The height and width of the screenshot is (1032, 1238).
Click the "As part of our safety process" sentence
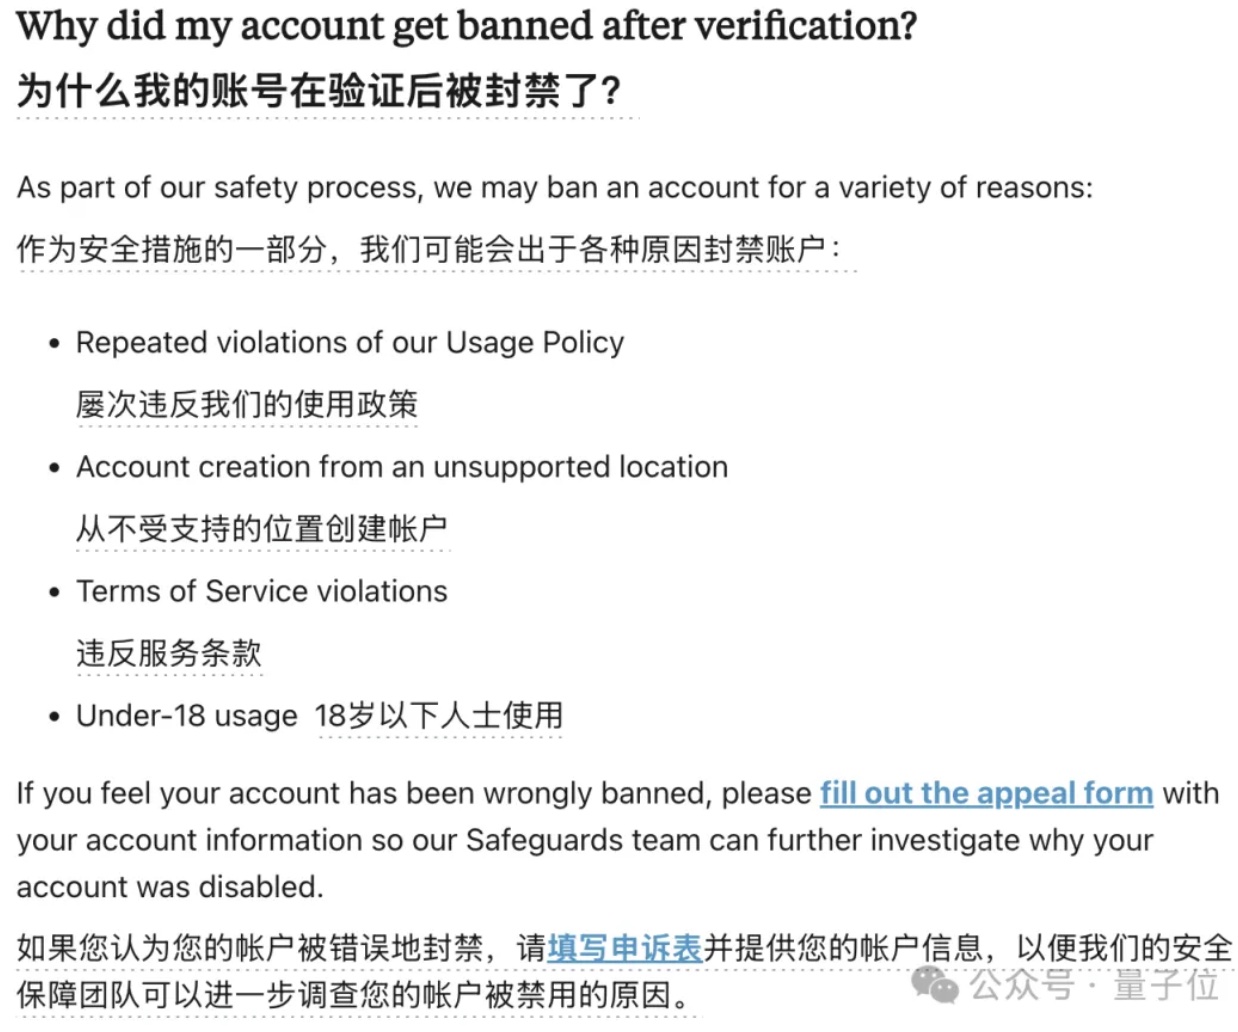coord(555,187)
